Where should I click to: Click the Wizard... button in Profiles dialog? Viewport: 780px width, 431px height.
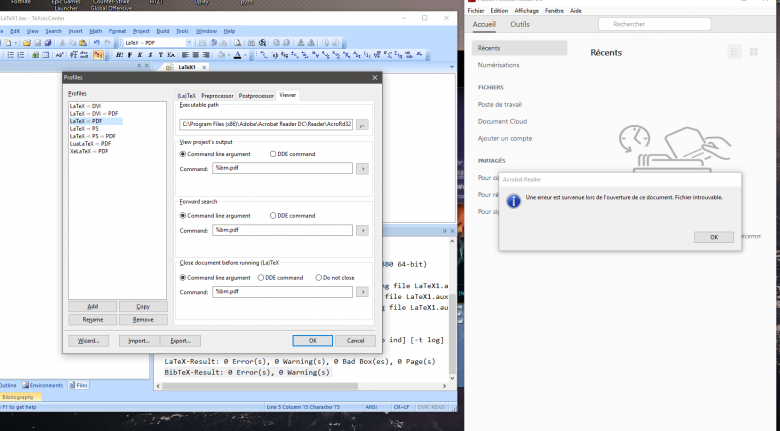[88, 340]
